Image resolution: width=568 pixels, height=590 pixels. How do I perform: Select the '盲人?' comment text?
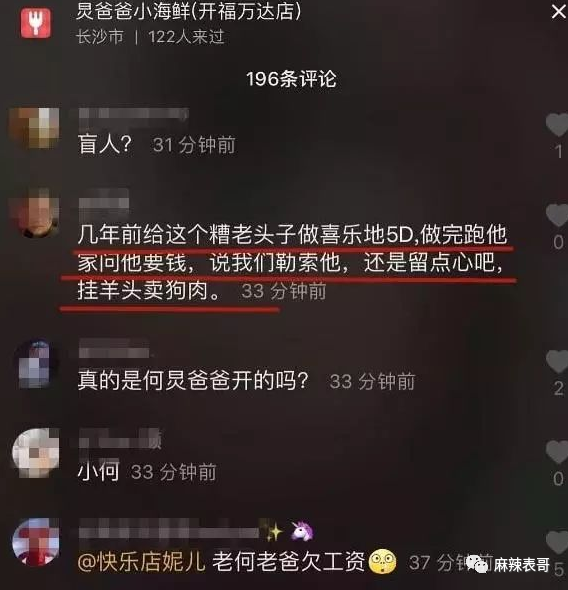[105, 144]
